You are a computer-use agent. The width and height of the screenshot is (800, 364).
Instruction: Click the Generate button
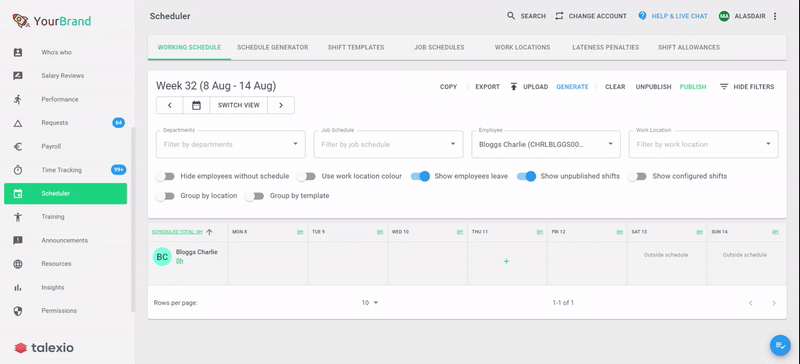tap(572, 87)
